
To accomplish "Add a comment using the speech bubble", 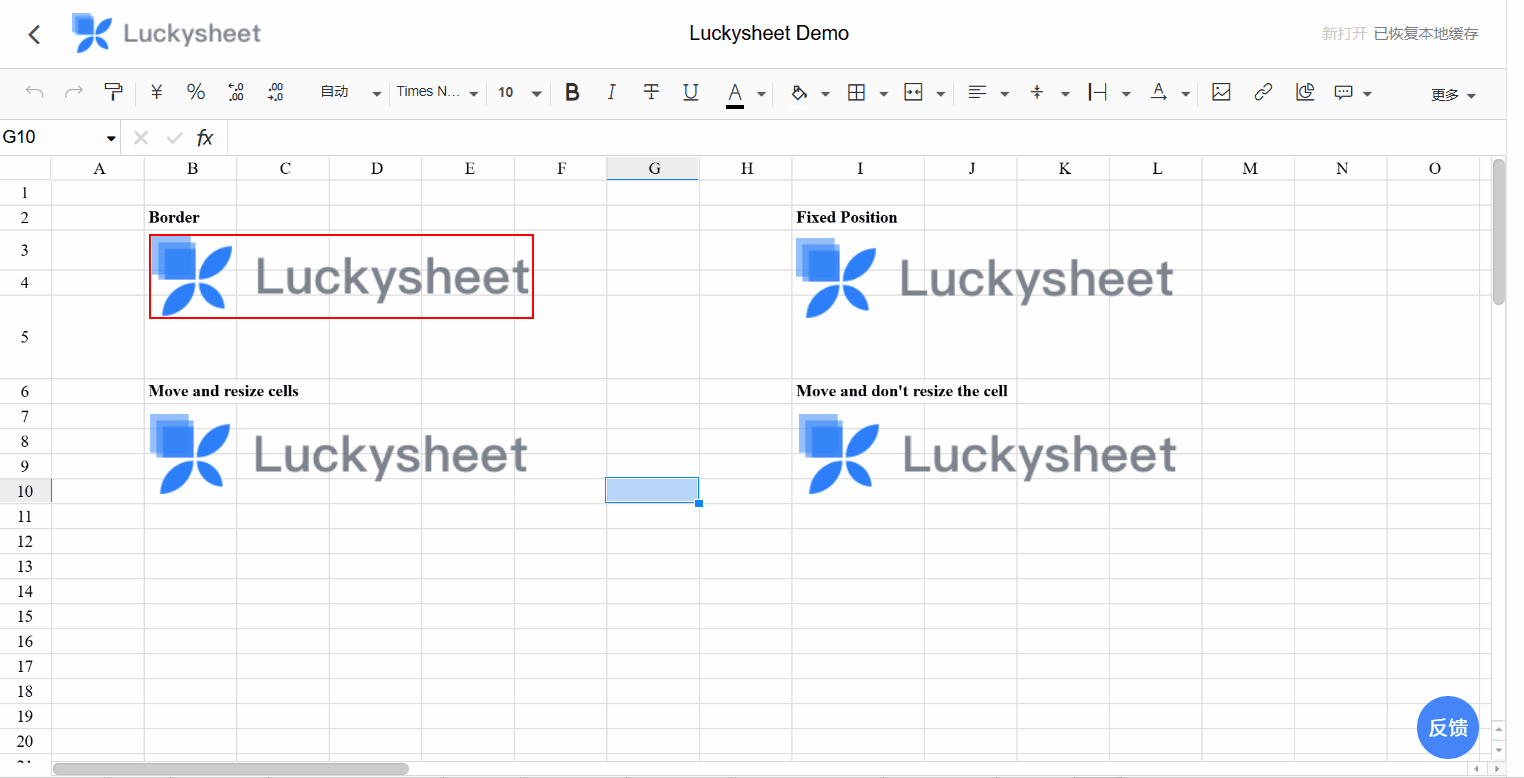I will (1343, 93).
